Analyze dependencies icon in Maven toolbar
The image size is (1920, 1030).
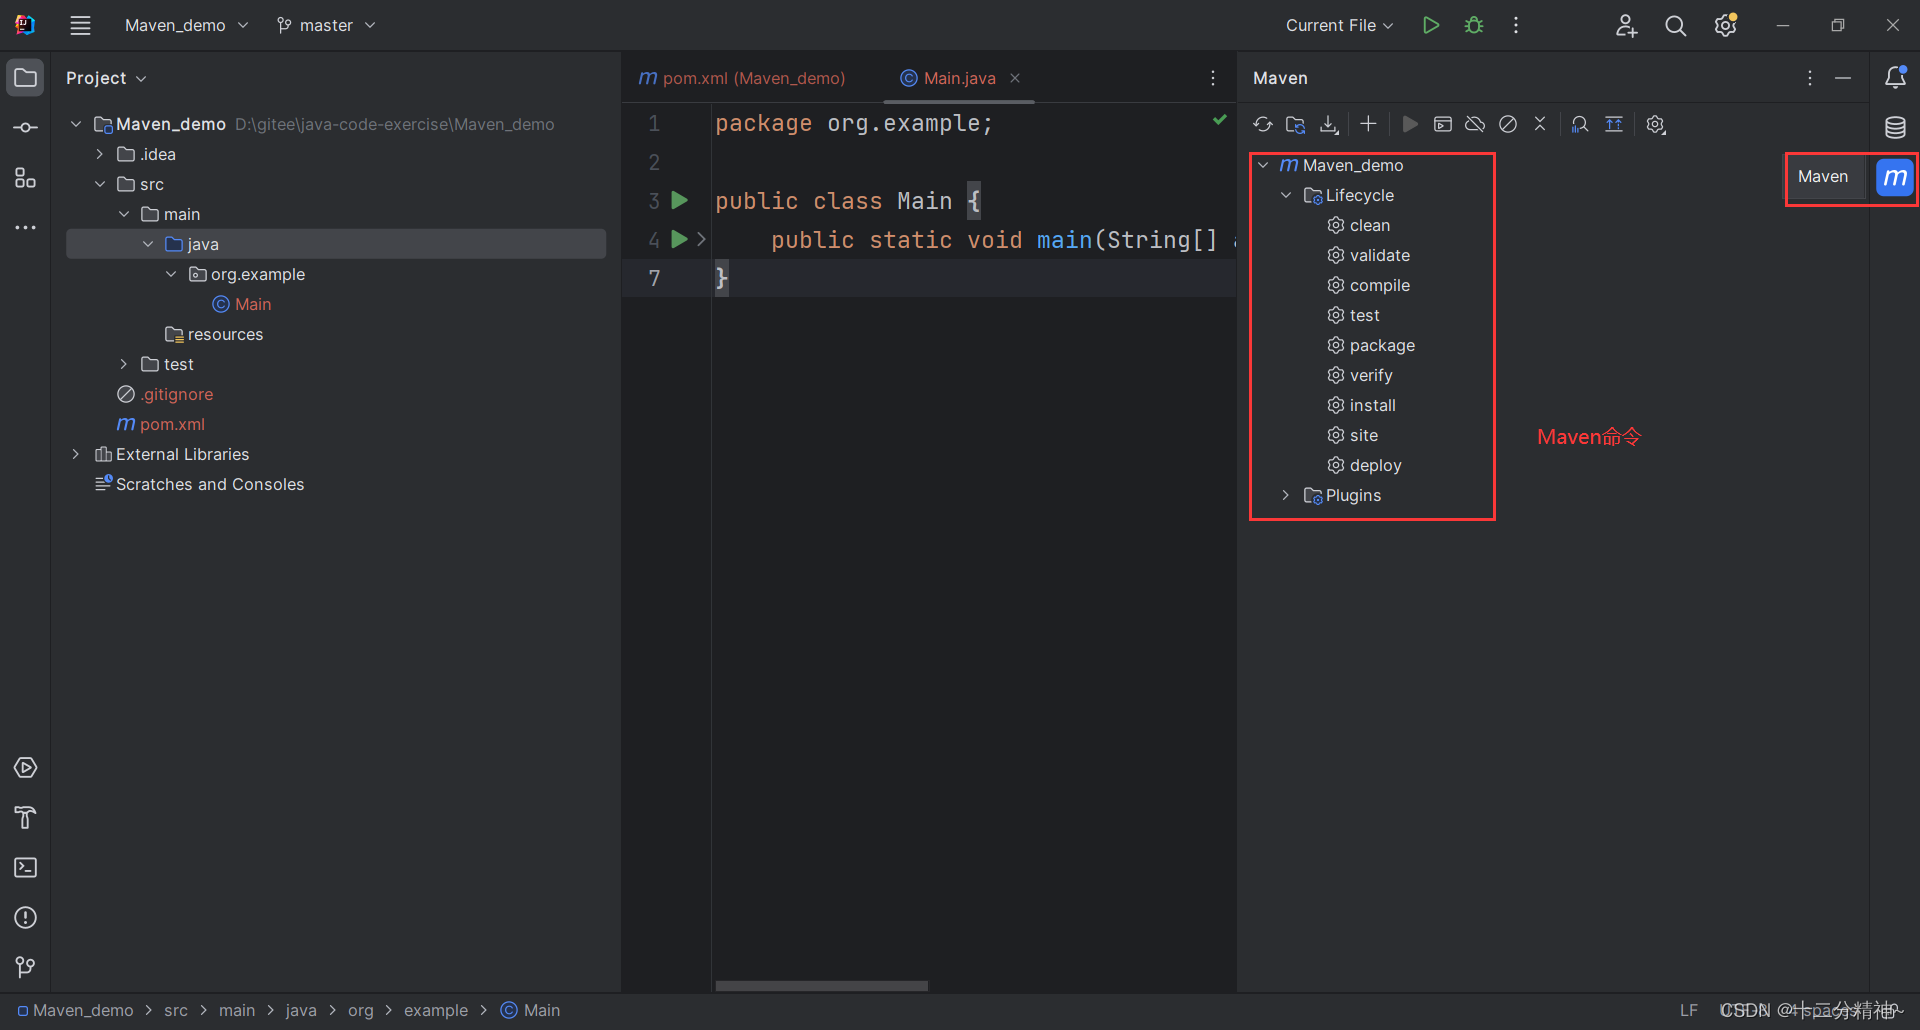point(1580,124)
